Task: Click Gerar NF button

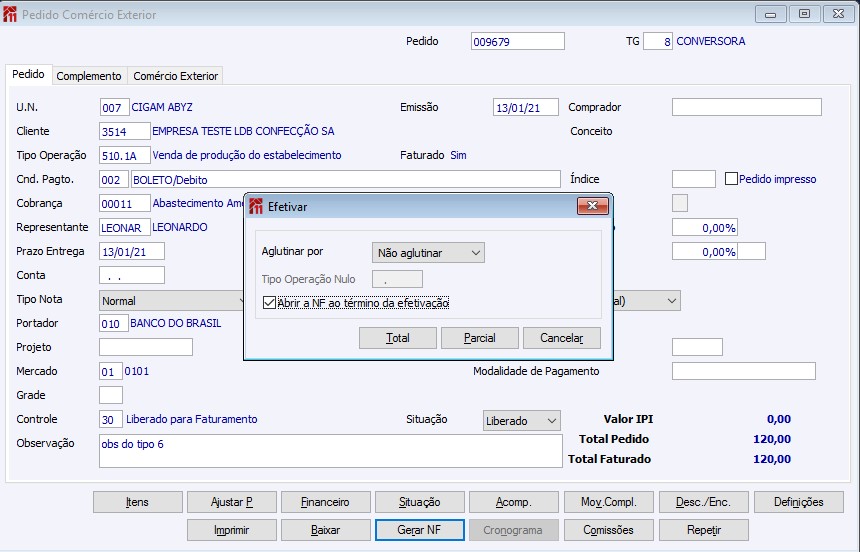Action: pyautogui.click(x=420, y=530)
